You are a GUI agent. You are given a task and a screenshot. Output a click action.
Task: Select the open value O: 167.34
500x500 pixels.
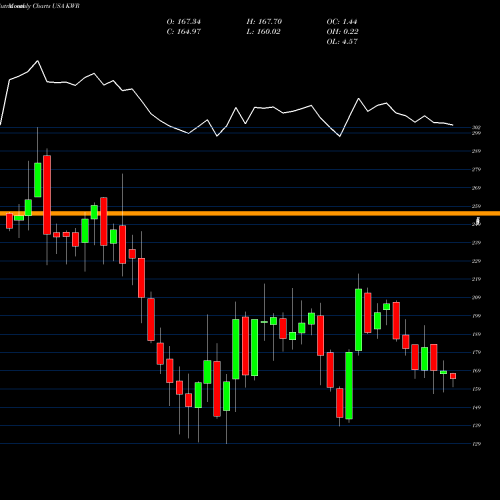point(184,22)
